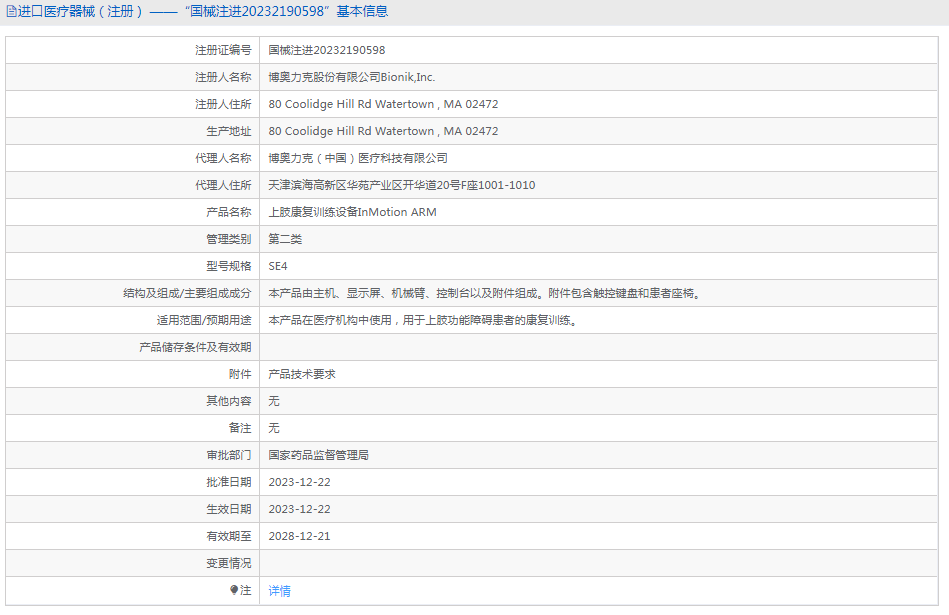The height and width of the screenshot is (615, 949).
Task: Click the 代理人名称 label
Action: coord(223,158)
